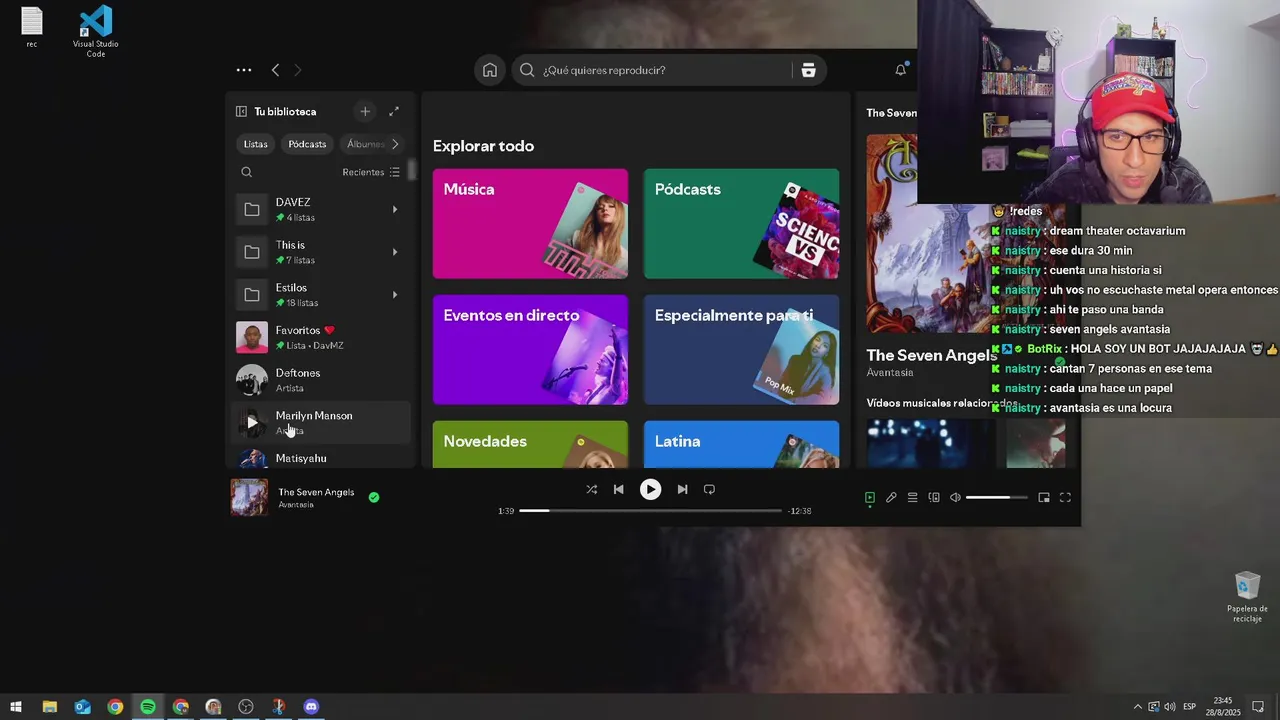Image resolution: width=1280 pixels, height=720 pixels.
Task: Open 'Especialmente para ti' card
Action: tap(741, 350)
